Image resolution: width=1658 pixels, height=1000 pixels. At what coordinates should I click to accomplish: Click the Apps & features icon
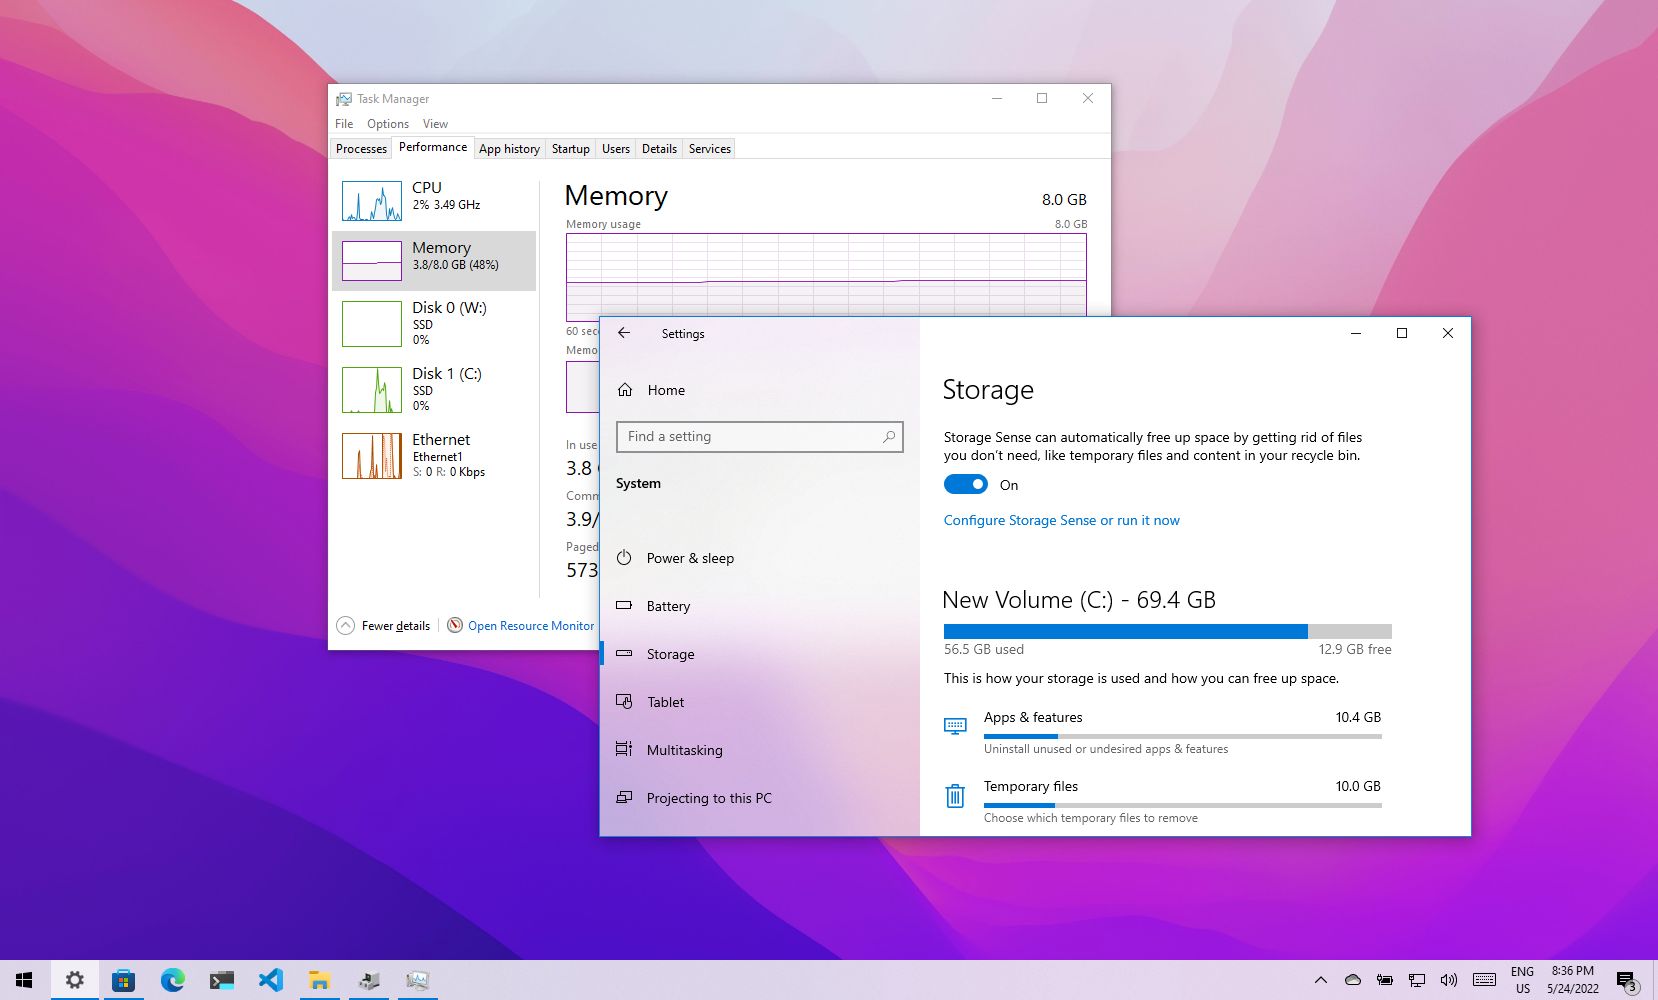(x=955, y=726)
